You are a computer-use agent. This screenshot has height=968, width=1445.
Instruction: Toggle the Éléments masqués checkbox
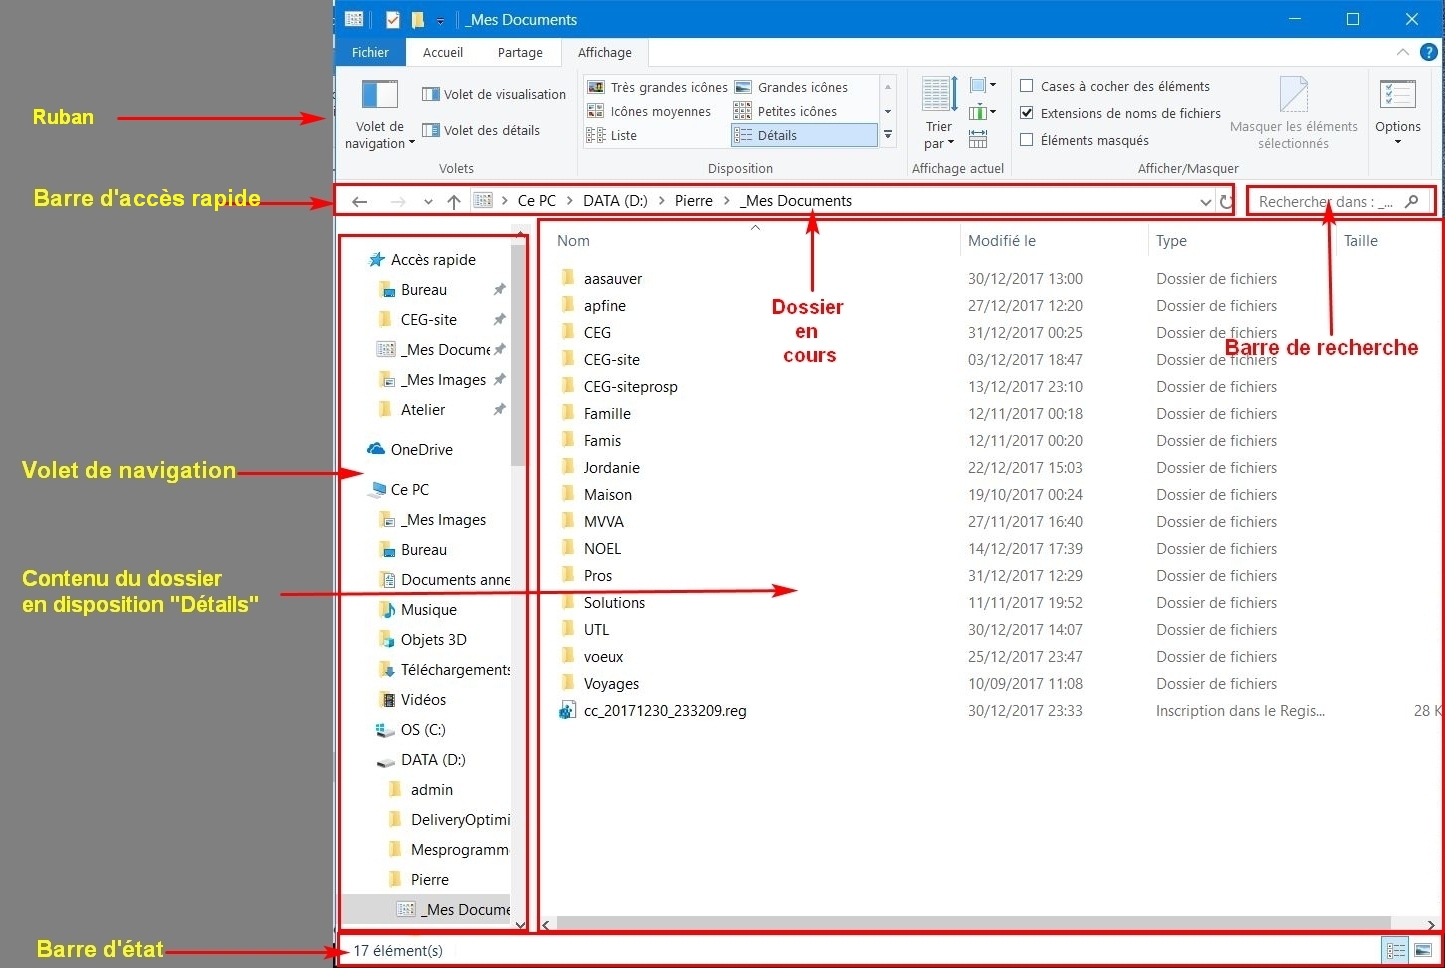tap(1027, 140)
